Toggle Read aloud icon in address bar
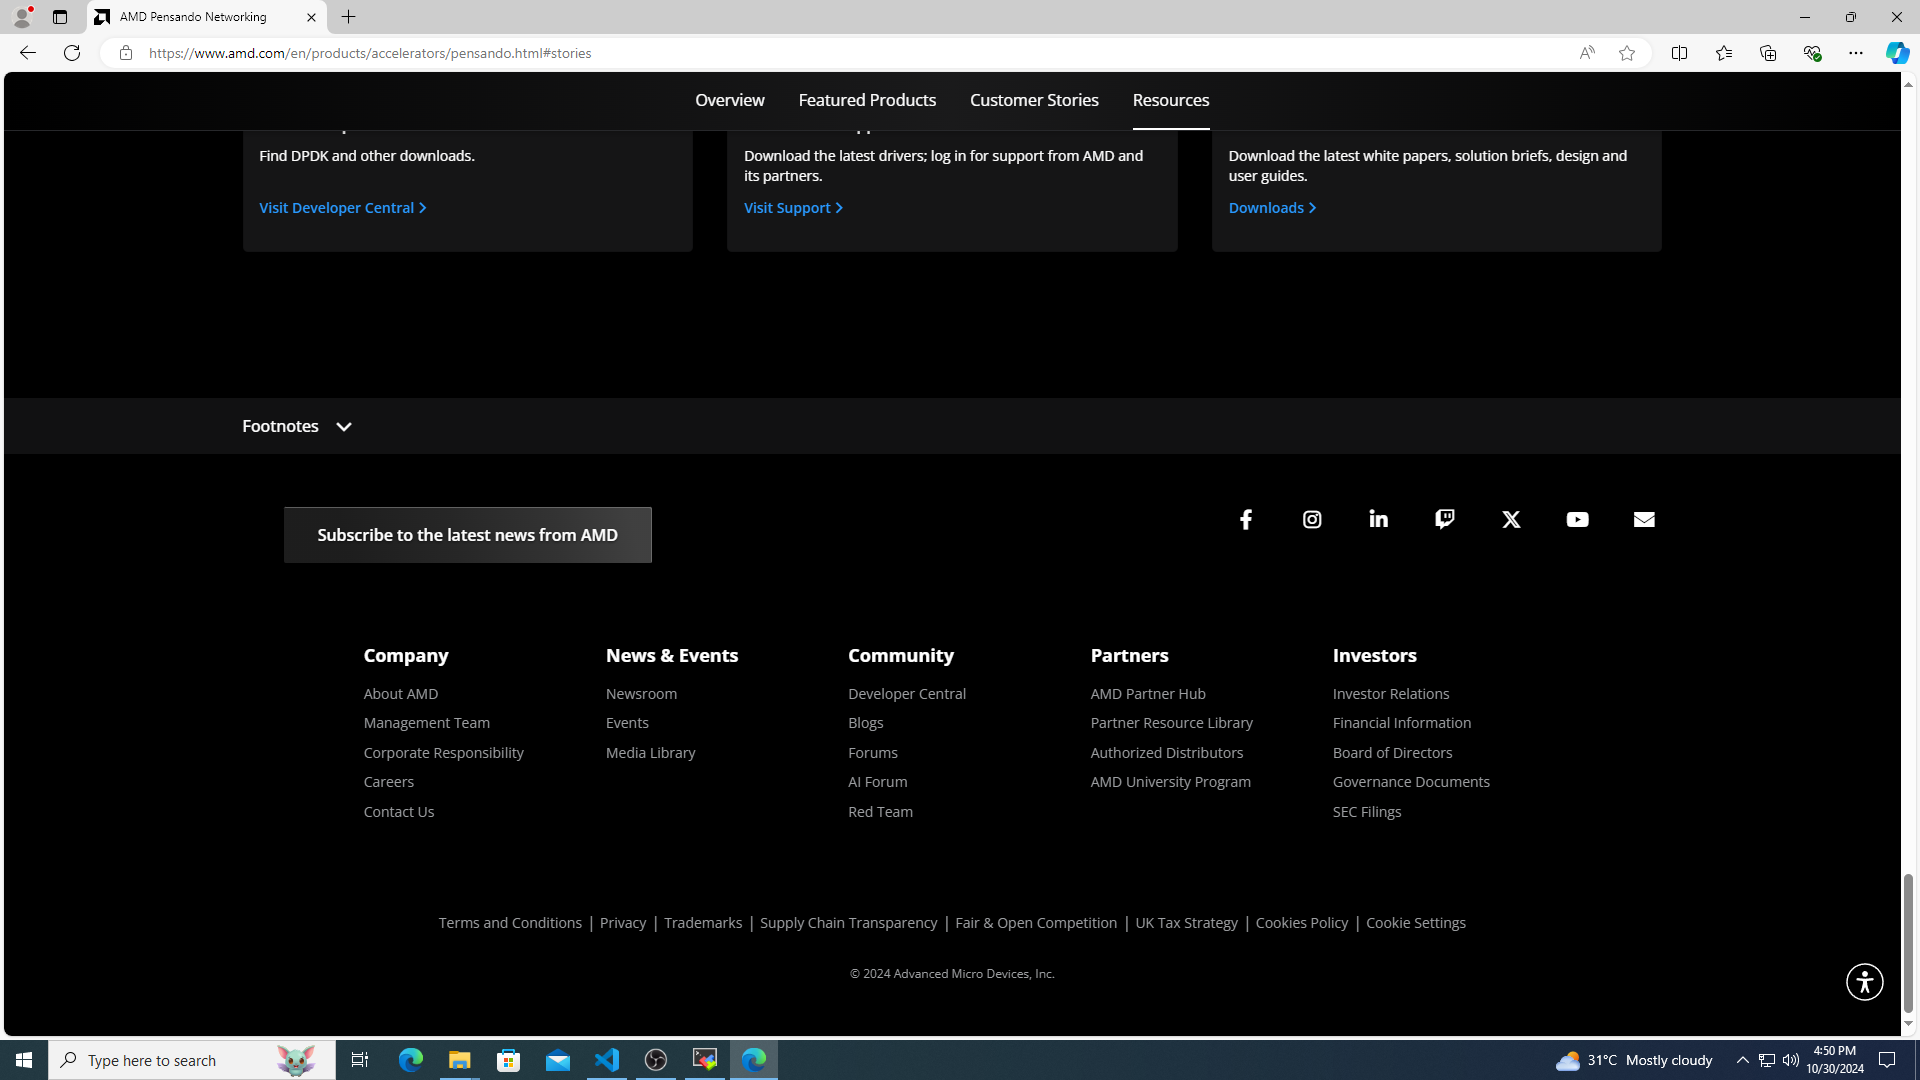This screenshot has height=1080, width=1920. tap(1587, 53)
